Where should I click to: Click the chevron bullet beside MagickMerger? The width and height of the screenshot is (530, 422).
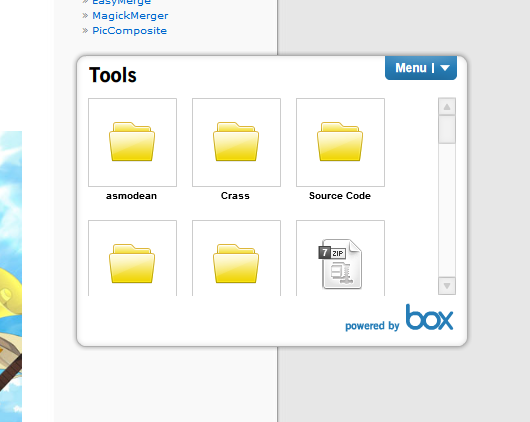pyautogui.click(x=85, y=16)
